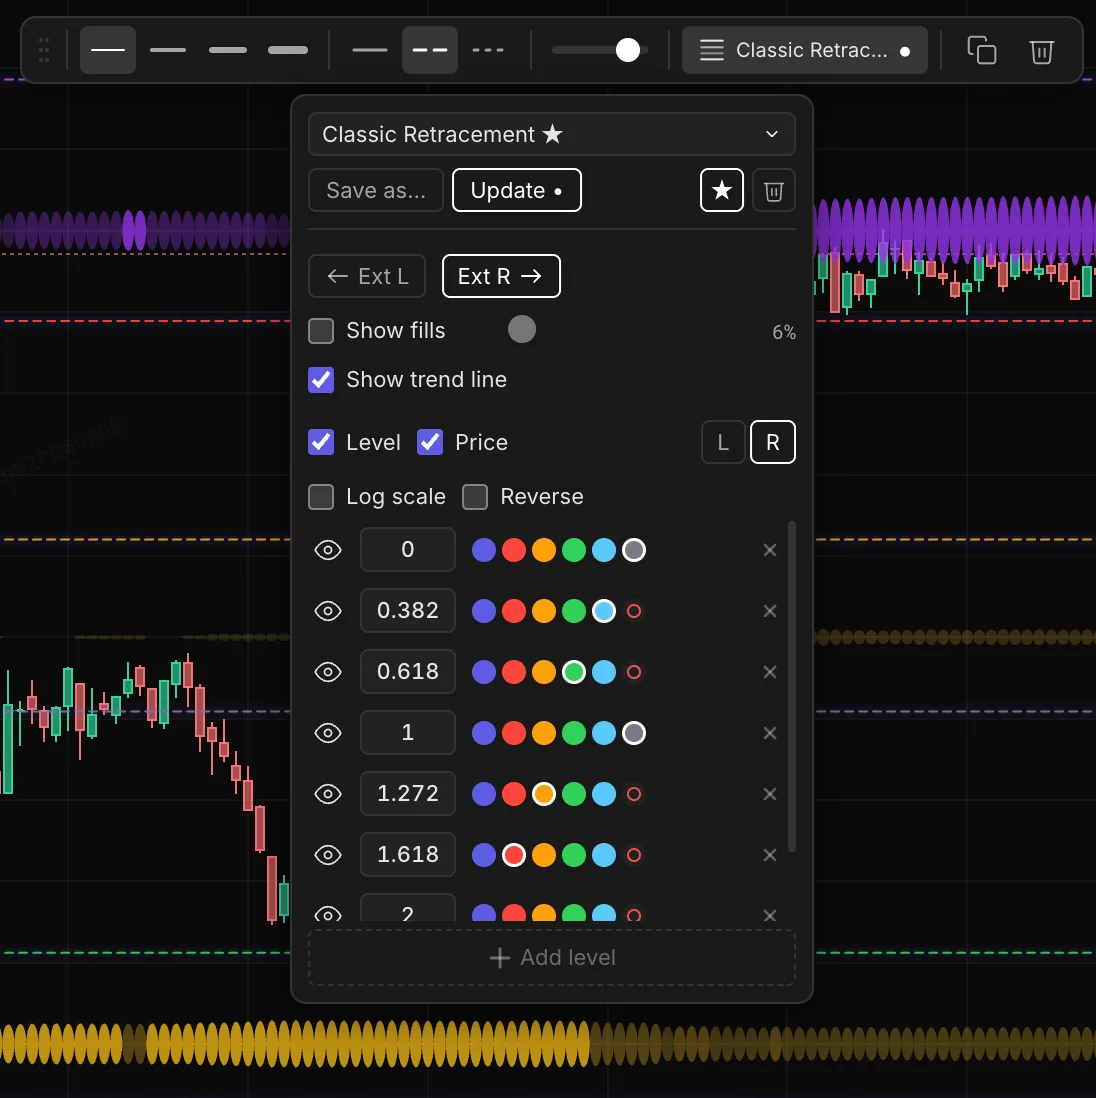Toggle Ext R extension
The width and height of the screenshot is (1096, 1098).
coord(501,276)
